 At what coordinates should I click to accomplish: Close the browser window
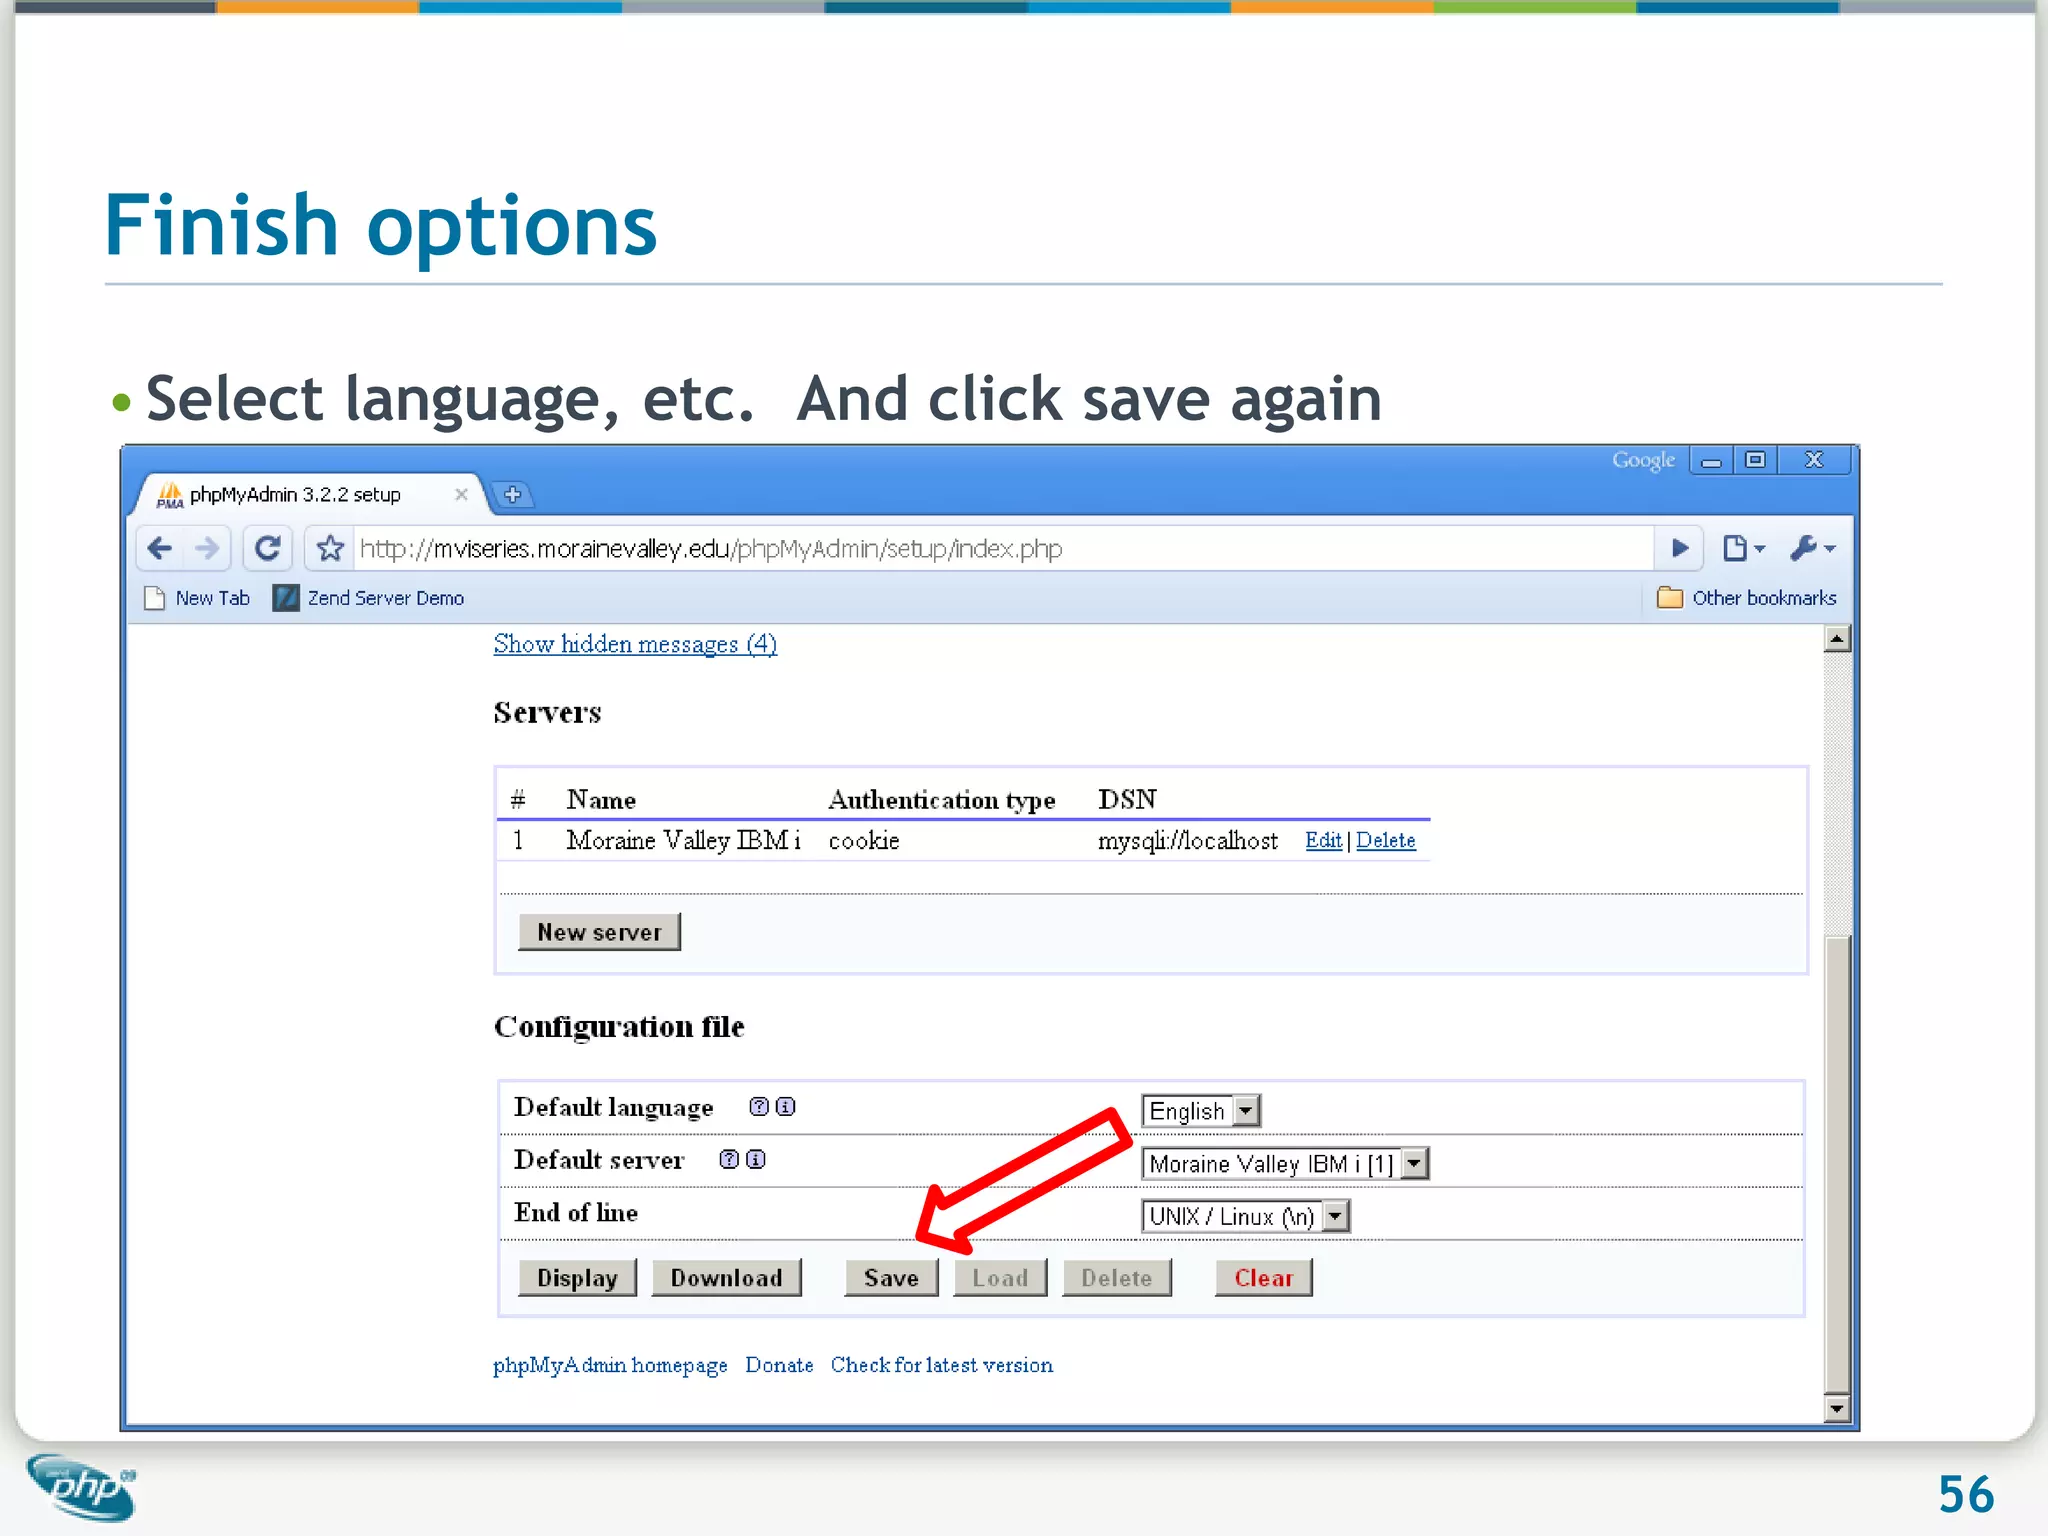click(x=1814, y=460)
